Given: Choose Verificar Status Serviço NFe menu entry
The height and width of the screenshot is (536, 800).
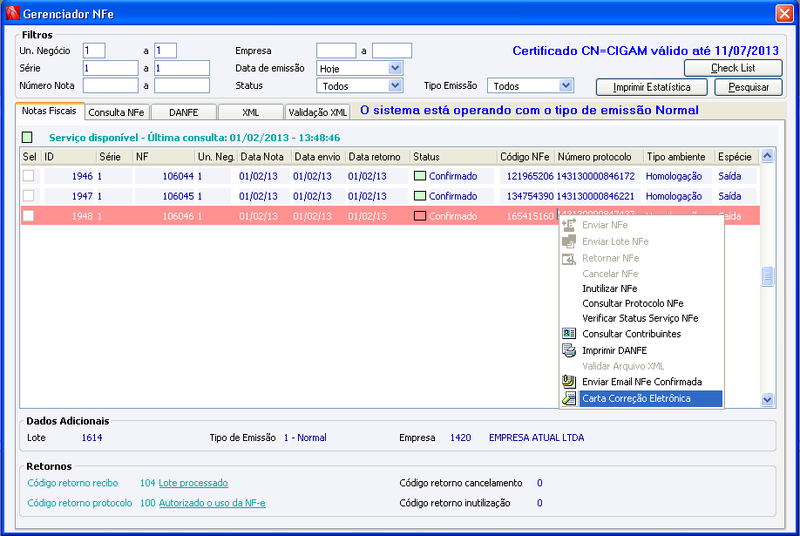Looking at the screenshot, I should tap(640, 318).
